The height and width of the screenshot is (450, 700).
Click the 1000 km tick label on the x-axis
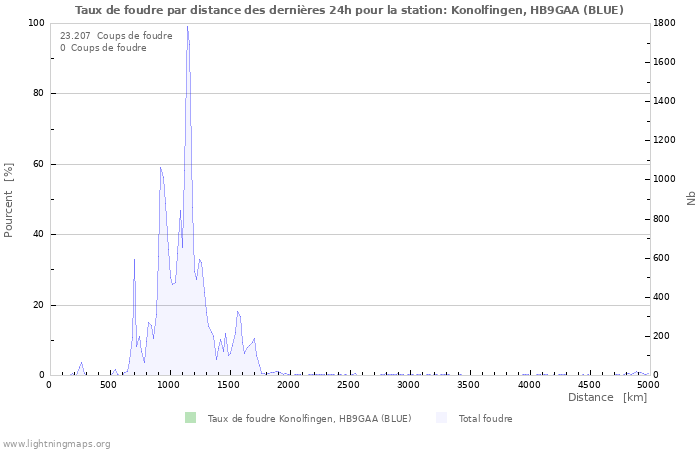167,385
